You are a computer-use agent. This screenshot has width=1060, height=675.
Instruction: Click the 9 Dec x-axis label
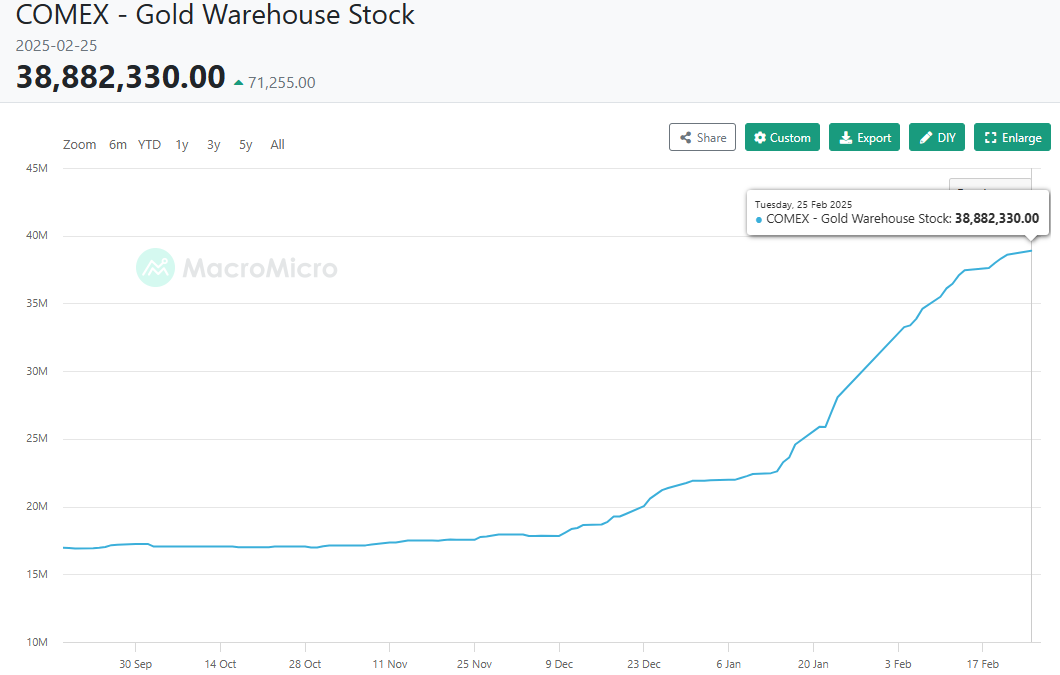(x=559, y=664)
